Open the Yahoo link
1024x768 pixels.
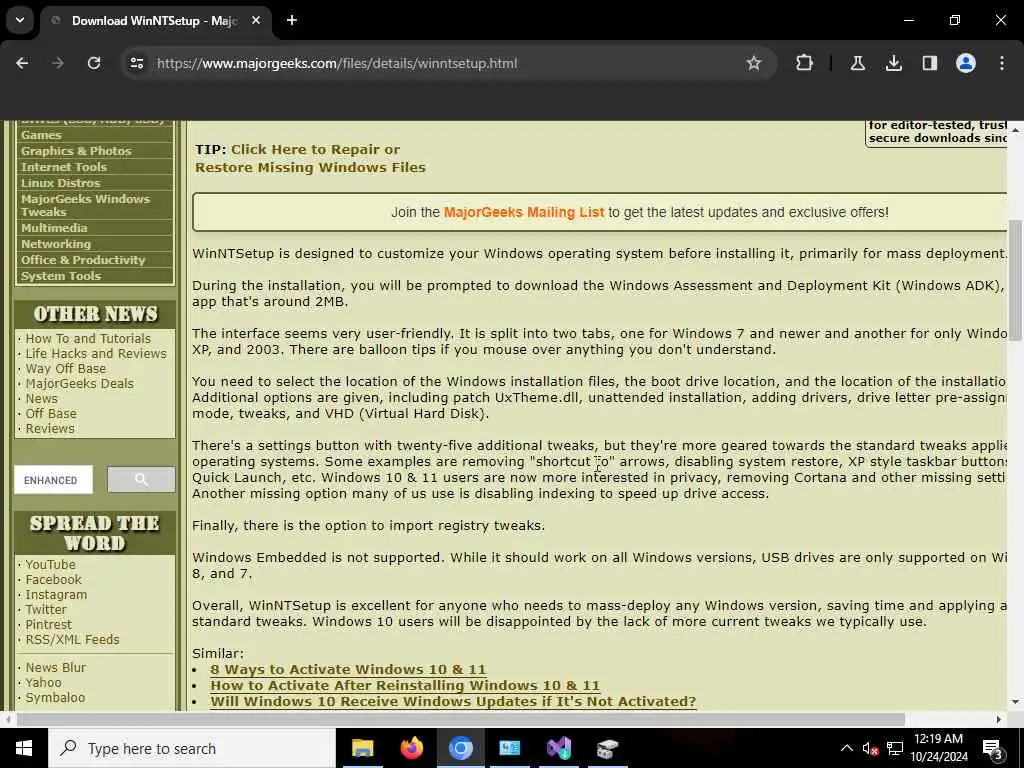pyautogui.click(x=43, y=682)
